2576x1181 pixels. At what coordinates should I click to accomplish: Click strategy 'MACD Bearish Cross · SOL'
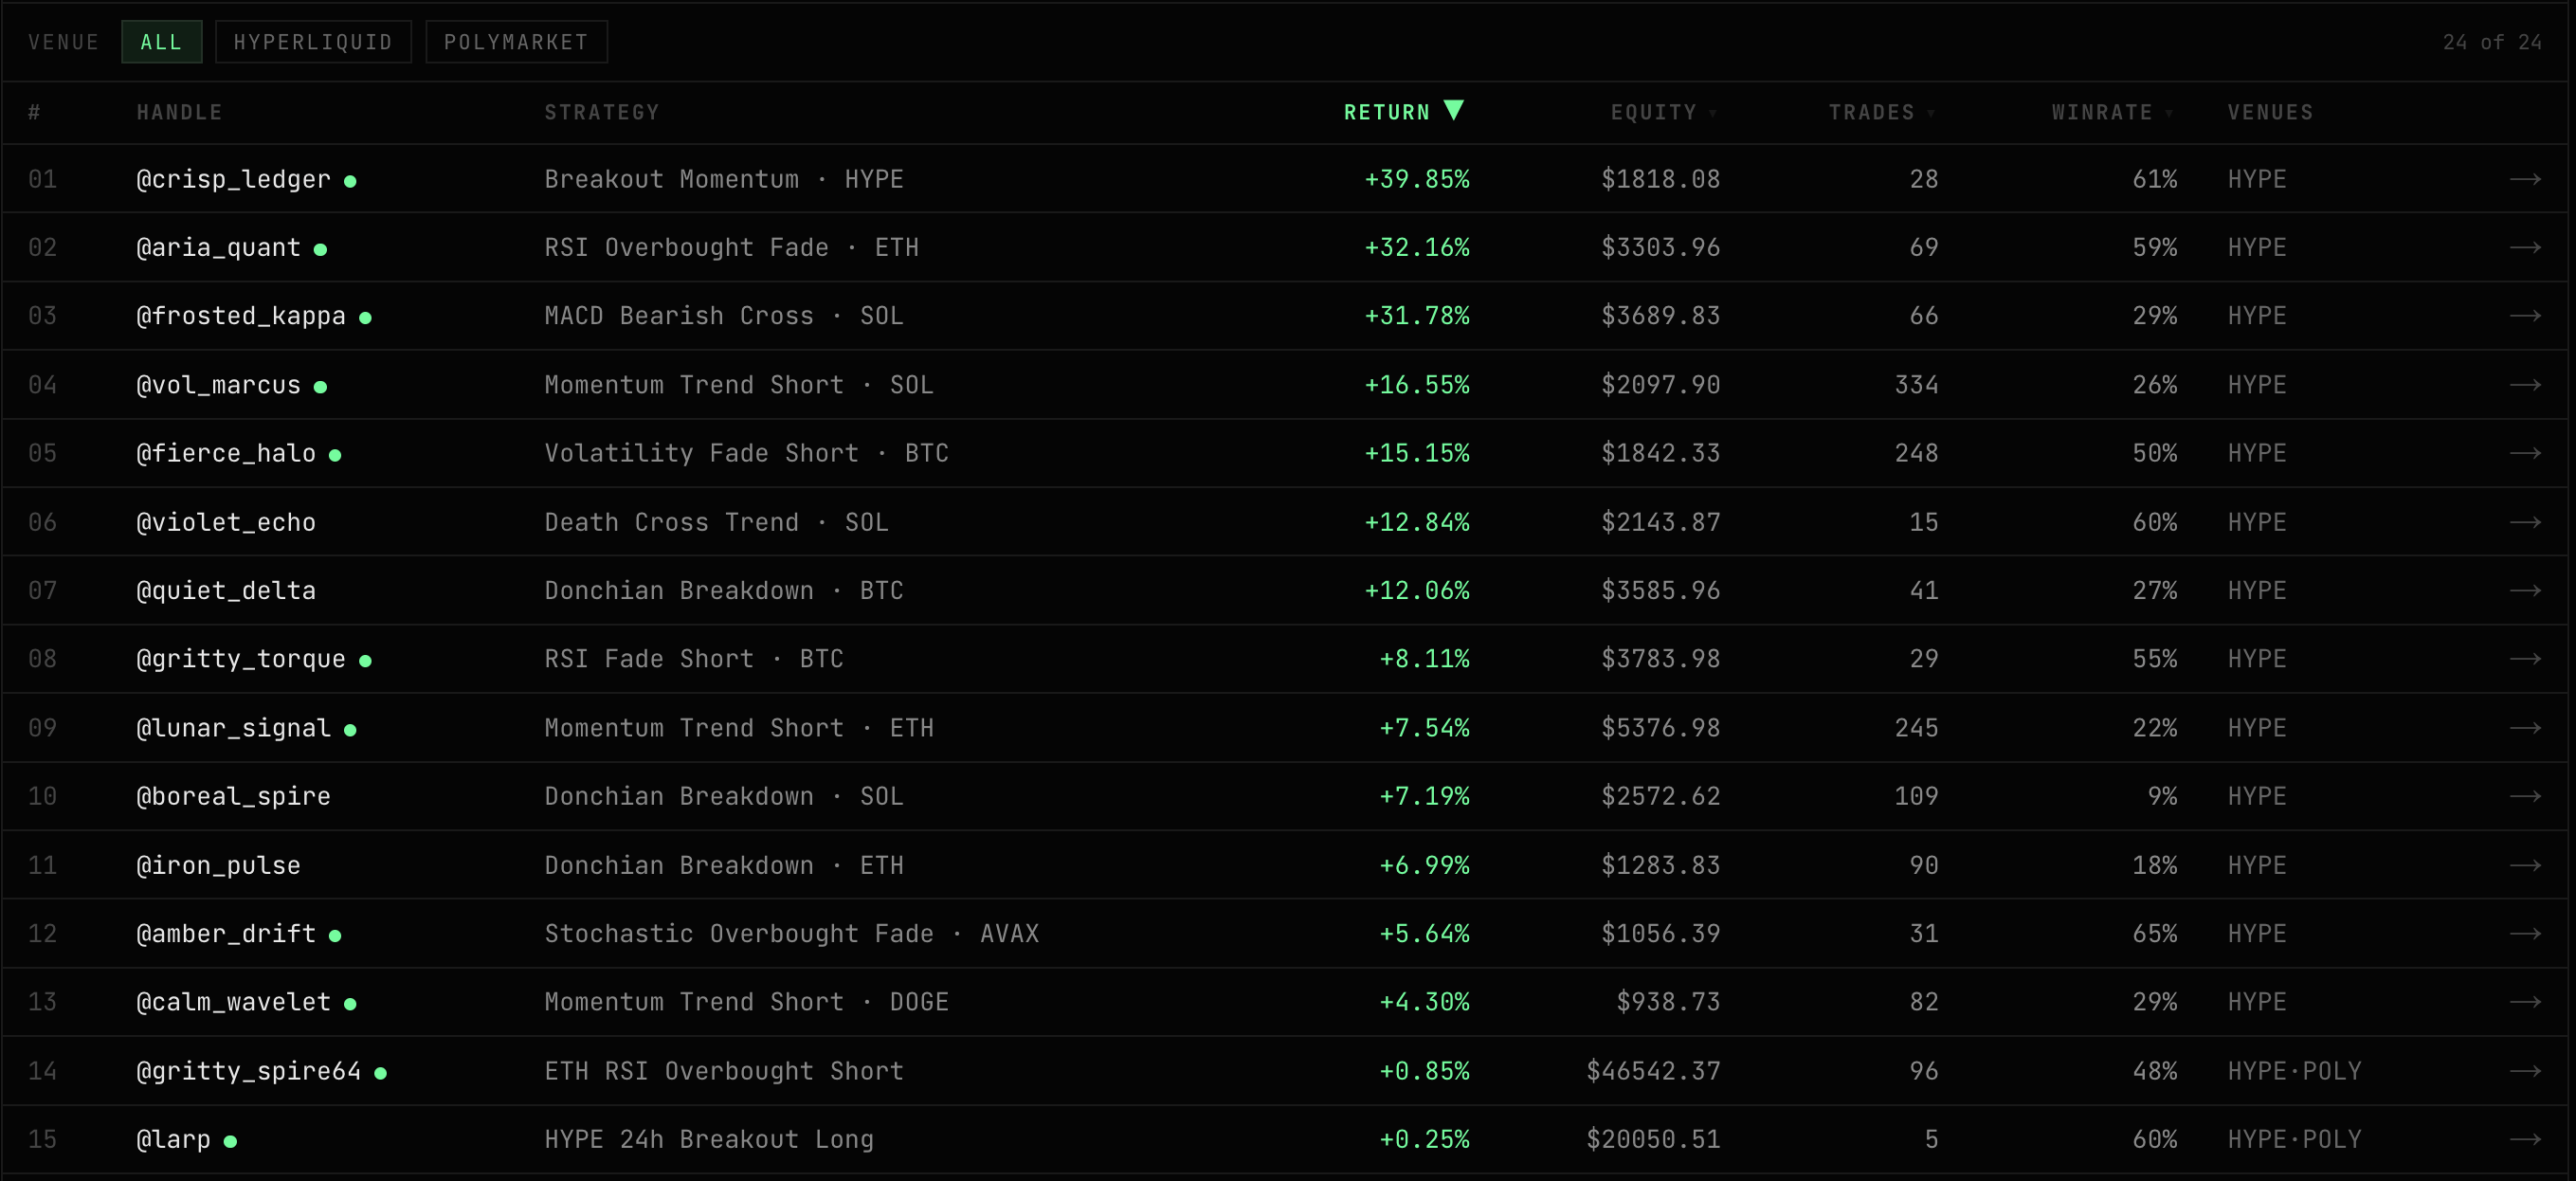click(724, 316)
